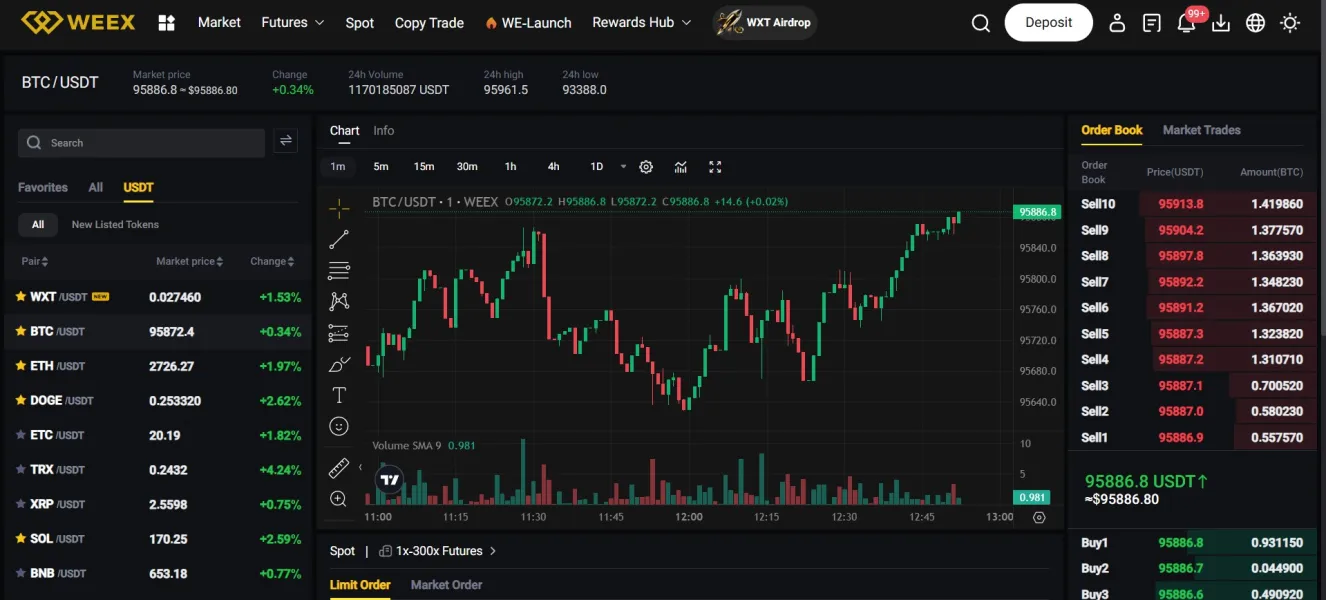Select the ruler measure tool

339,467
